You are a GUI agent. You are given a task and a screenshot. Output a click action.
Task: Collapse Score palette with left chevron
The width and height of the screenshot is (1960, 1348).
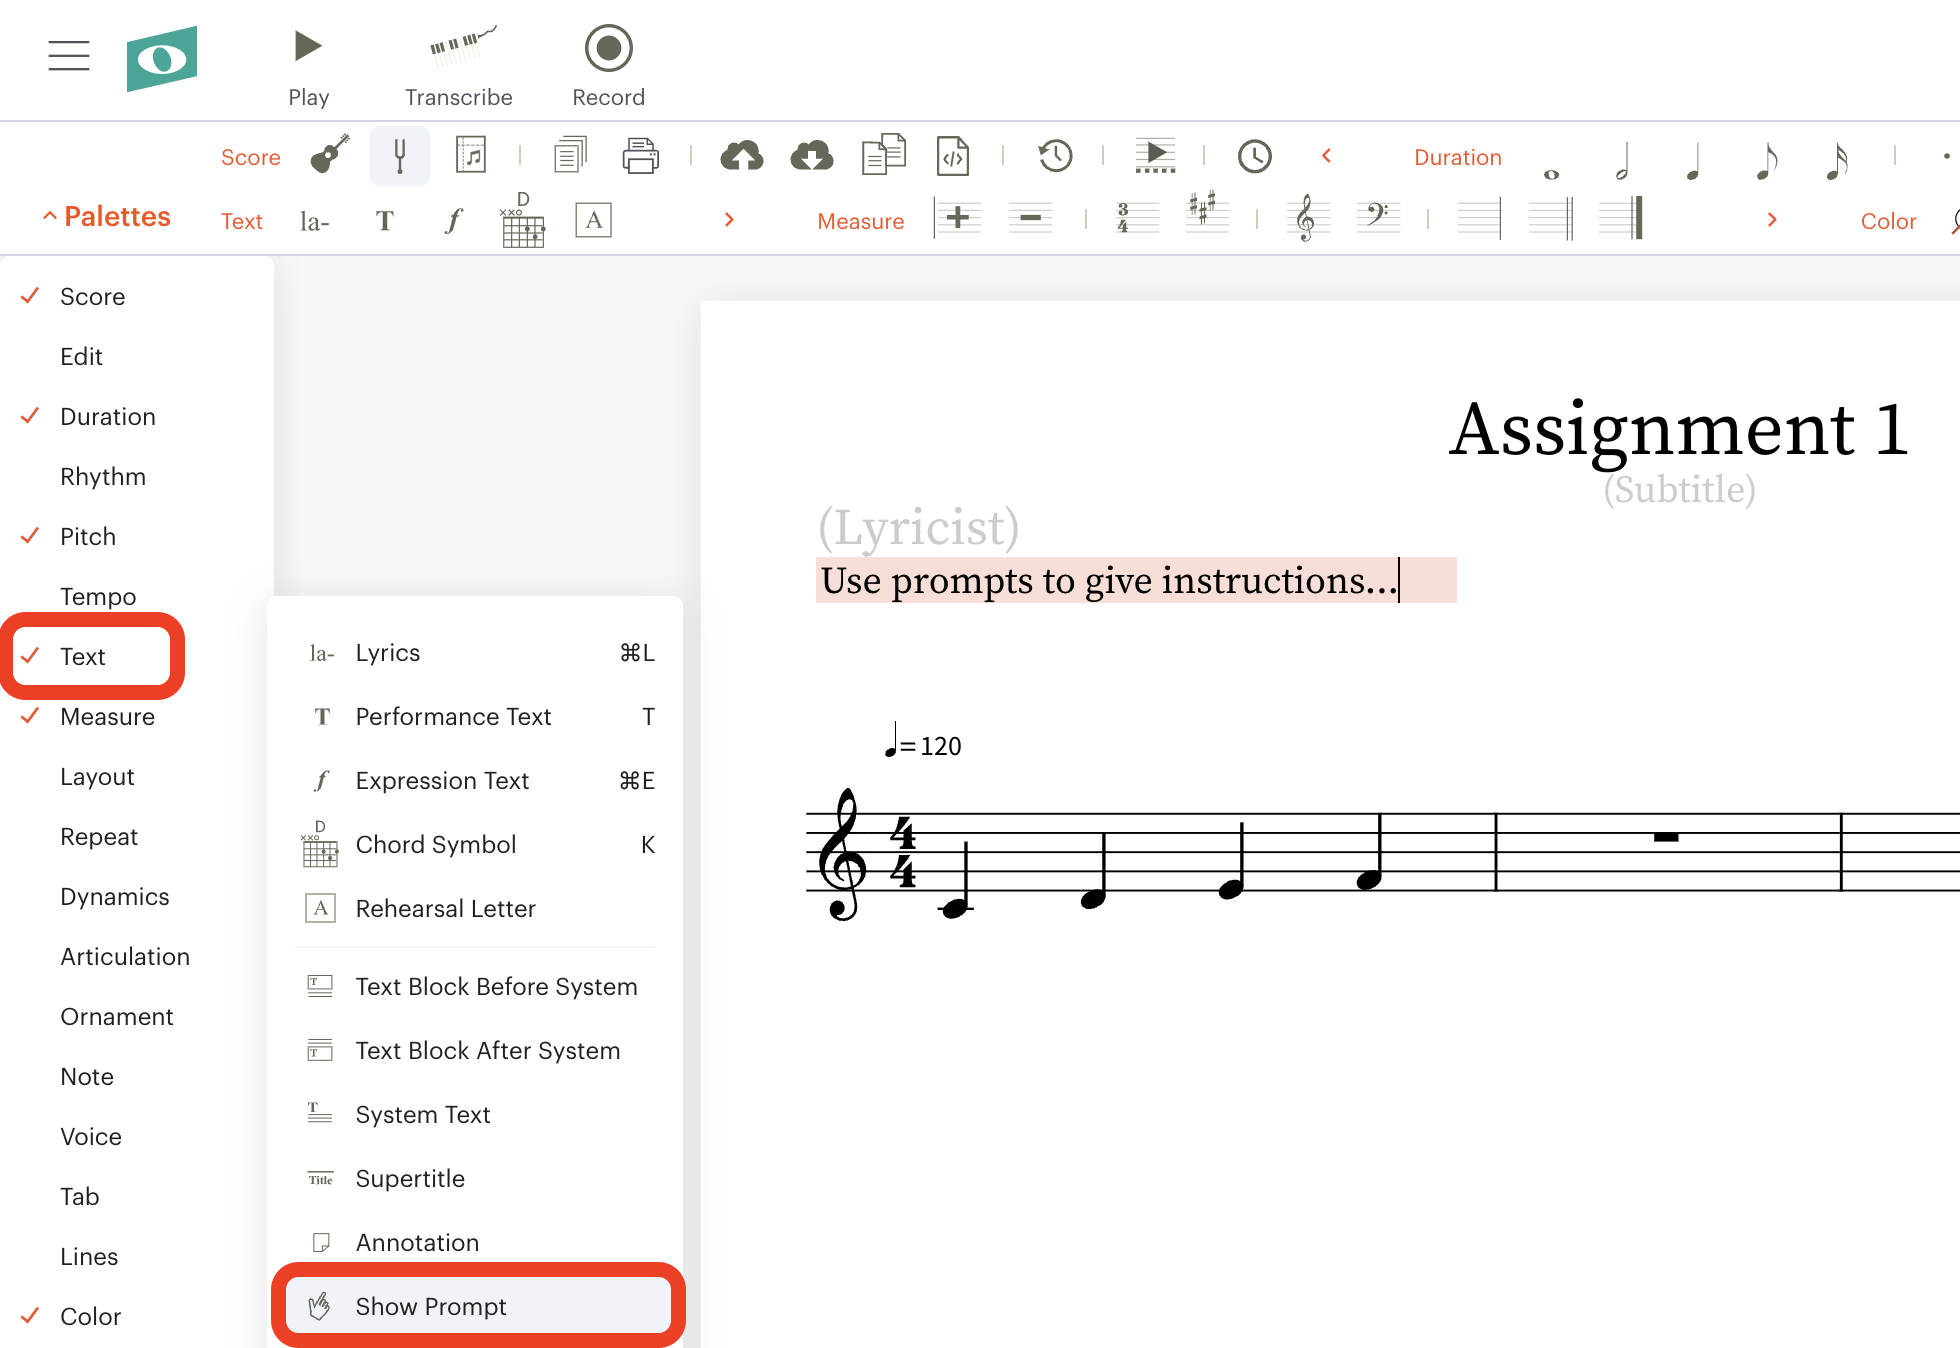[1327, 156]
